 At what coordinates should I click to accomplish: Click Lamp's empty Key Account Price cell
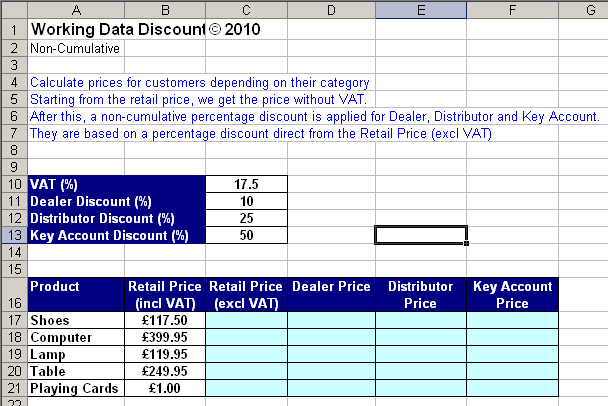pyautogui.click(x=513, y=354)
